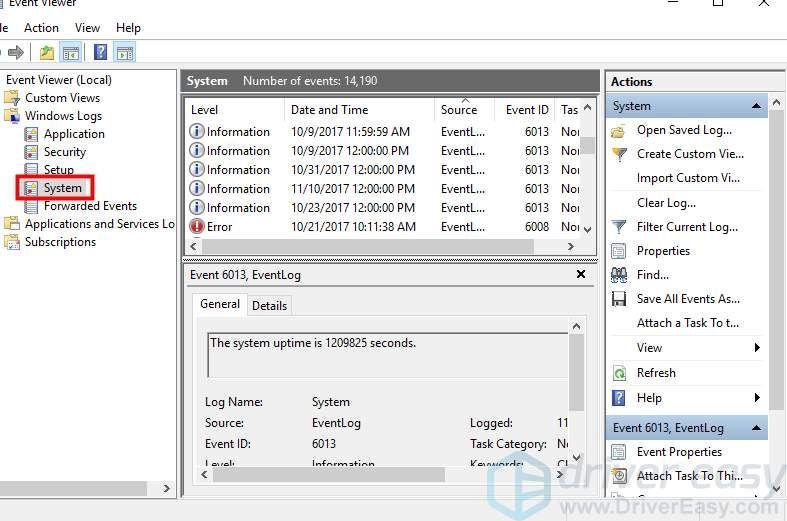Viewport: 787px width, 521px height.
Task: Click event list vertical scrollbar down arrow
Action: (x=588, y=229)
